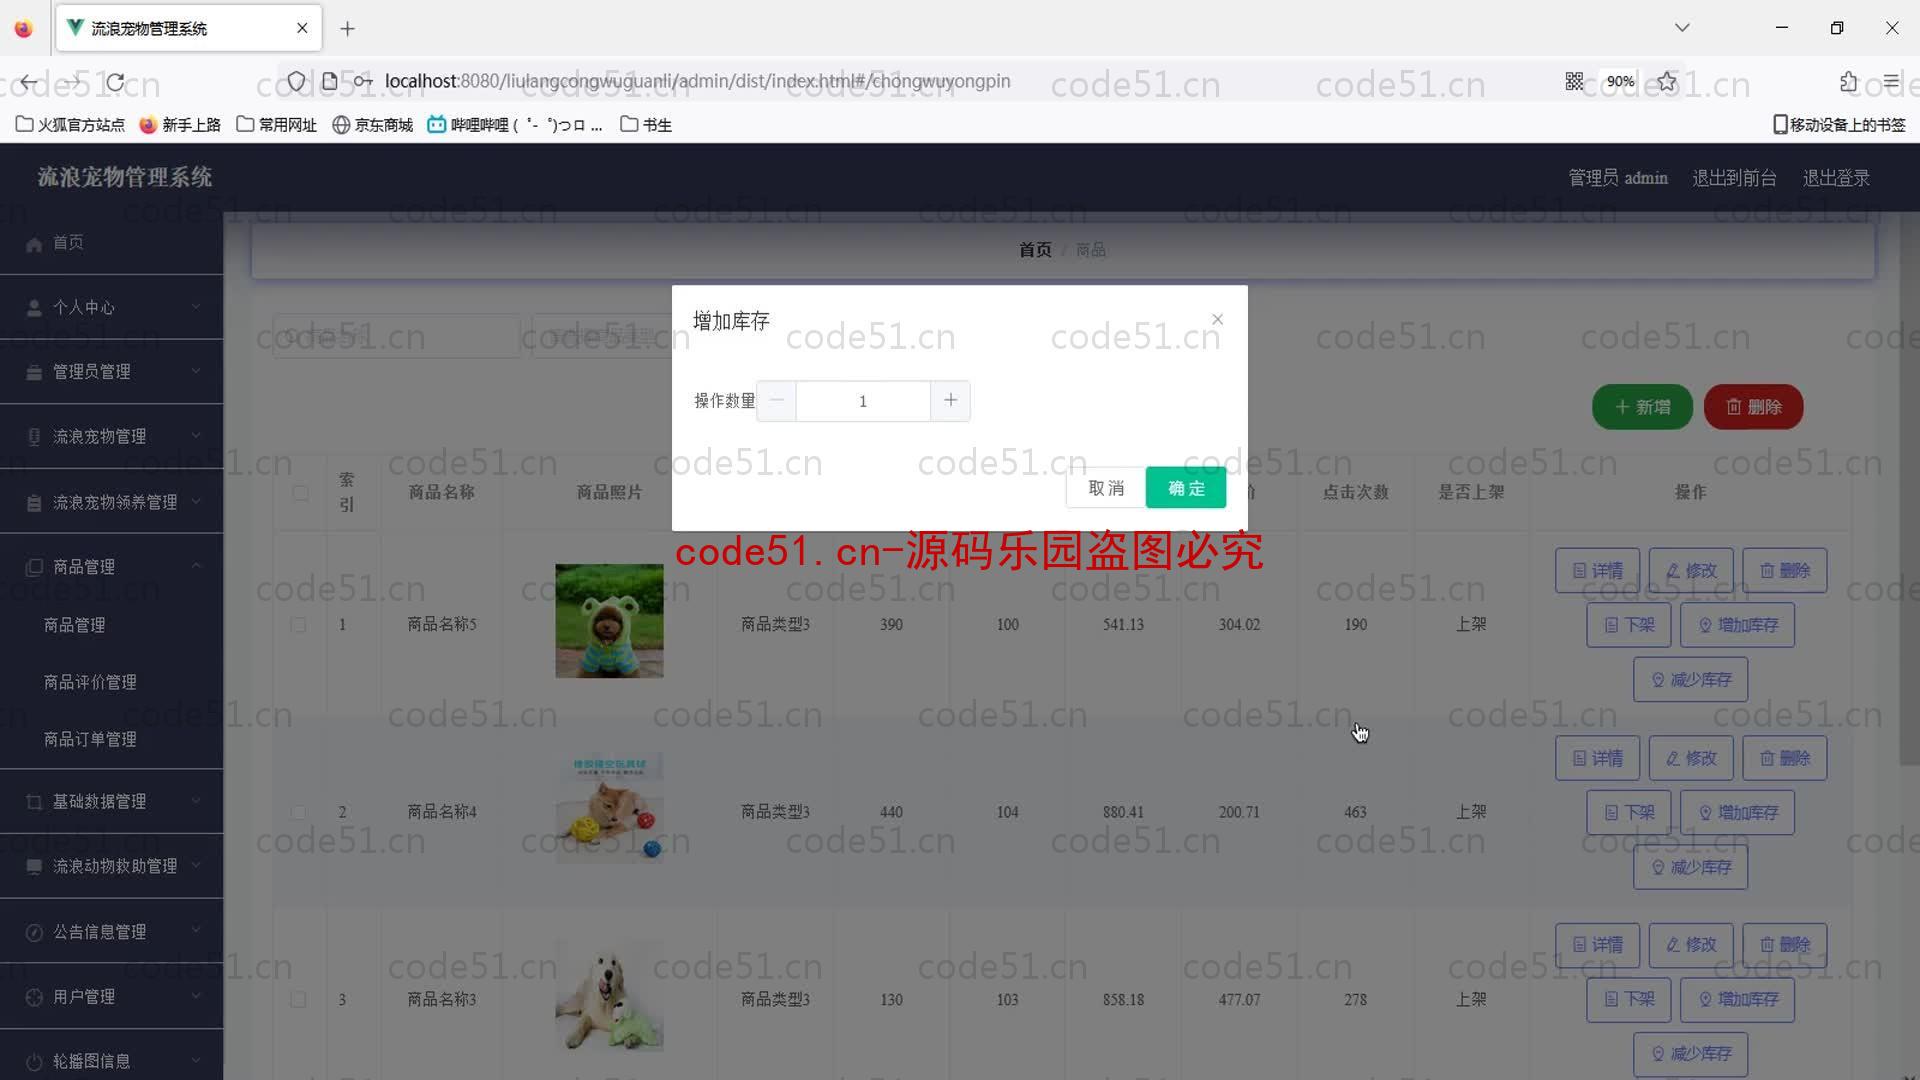Open 首页 in the sidebar
Image resolution: width=1920 pixels, height=1080 pixels.
[111, 243]
